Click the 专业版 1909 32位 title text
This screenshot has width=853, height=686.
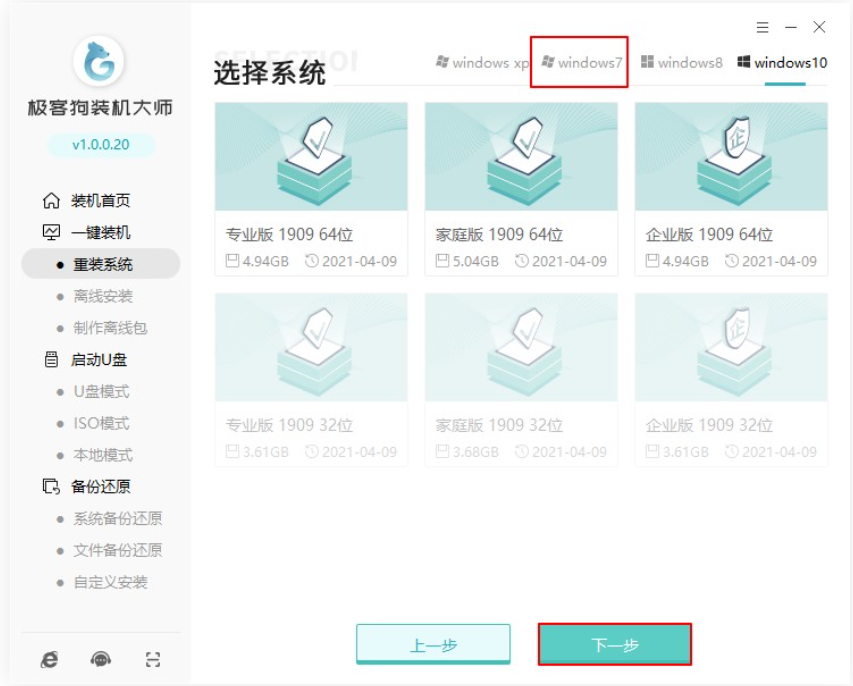289,425
